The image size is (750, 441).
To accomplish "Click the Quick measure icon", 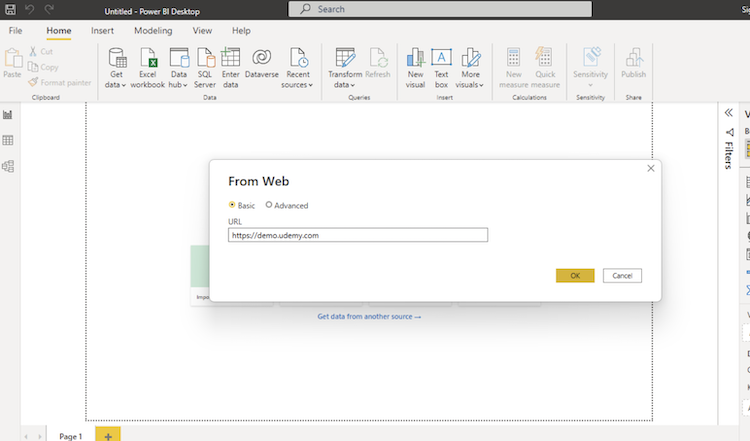I will click(545, 68).
